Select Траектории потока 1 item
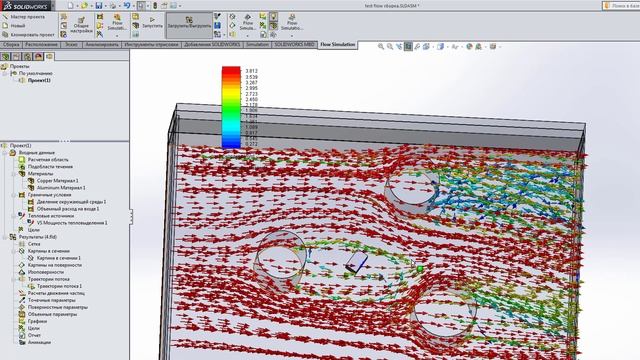640x360 pixels. pyautogui.click(x=60, y=286)
